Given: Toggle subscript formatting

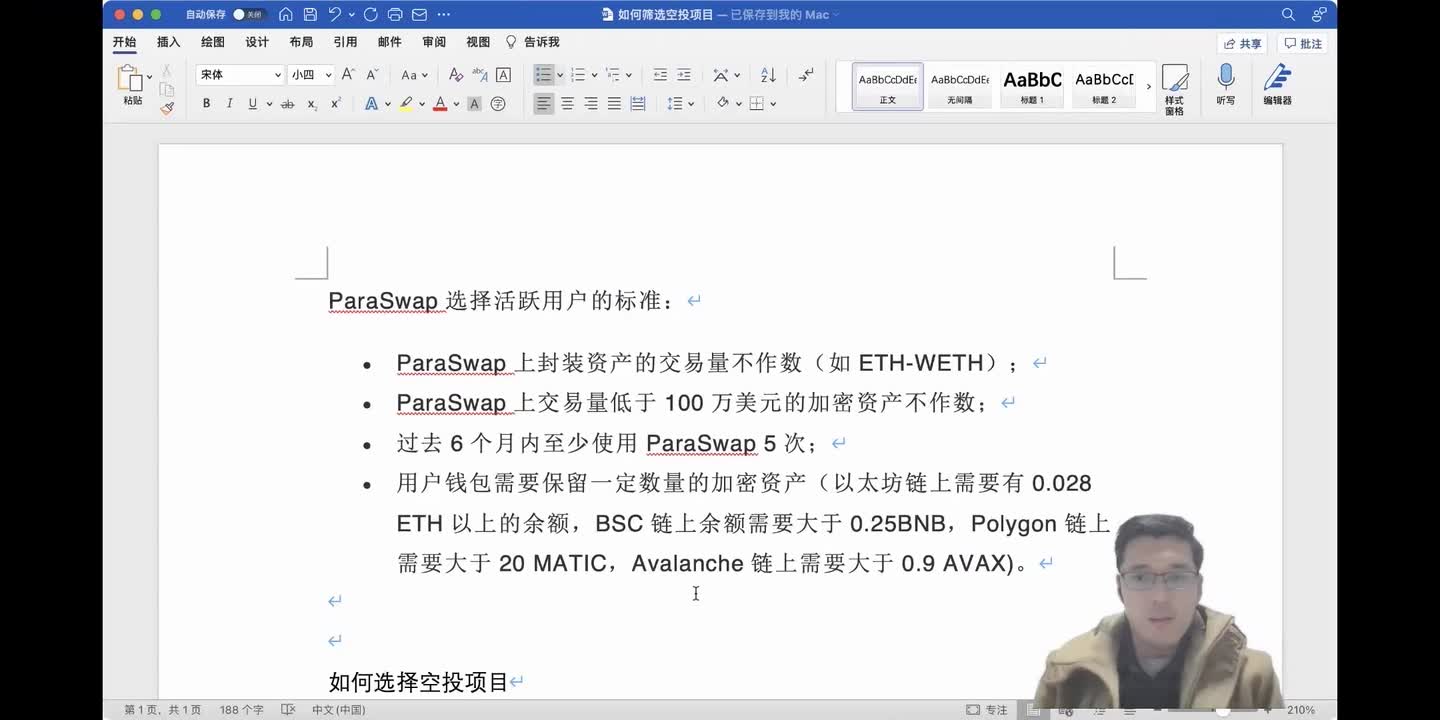Looking at the screenshot, I should (312, 104).
